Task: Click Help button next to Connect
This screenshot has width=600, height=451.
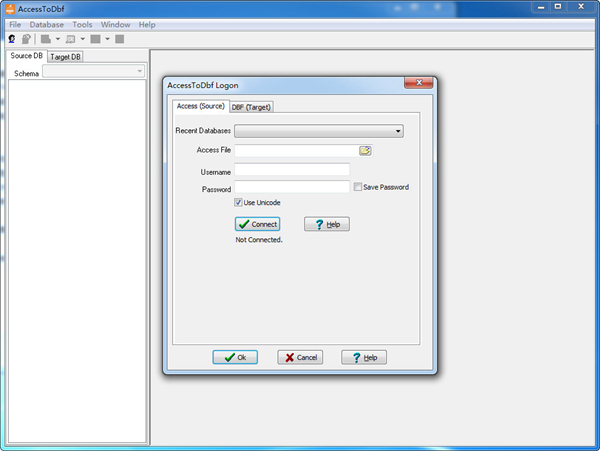Action: pyautogui.click(x=327, y=224)
